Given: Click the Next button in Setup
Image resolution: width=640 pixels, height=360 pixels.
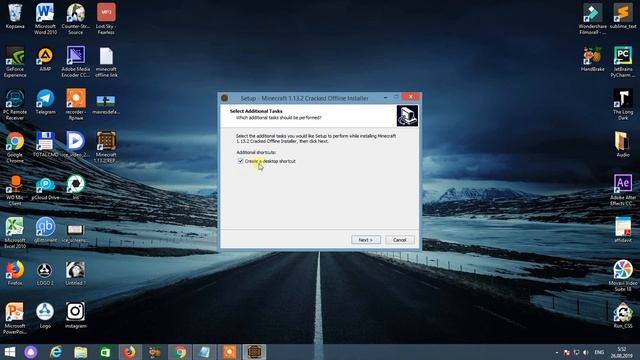Looking at the screenshot, I should 366,240.
